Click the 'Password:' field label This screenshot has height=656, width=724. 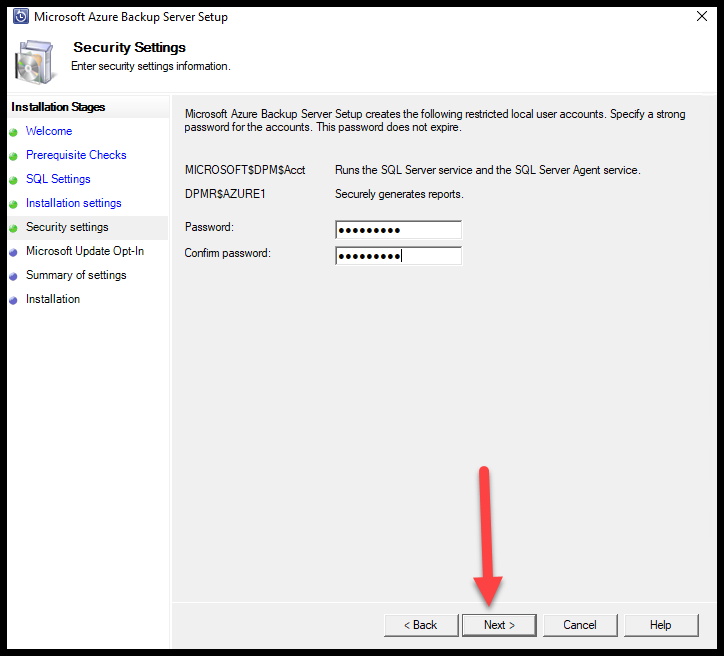209,227
